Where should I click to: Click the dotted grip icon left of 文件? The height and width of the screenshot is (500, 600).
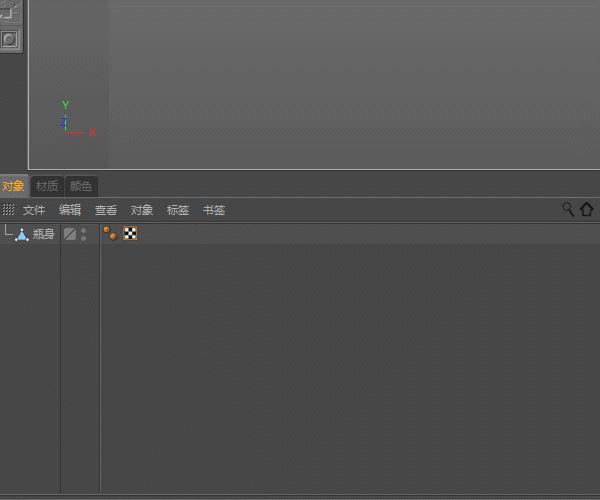pyautogui.click(x=8, y=209)
